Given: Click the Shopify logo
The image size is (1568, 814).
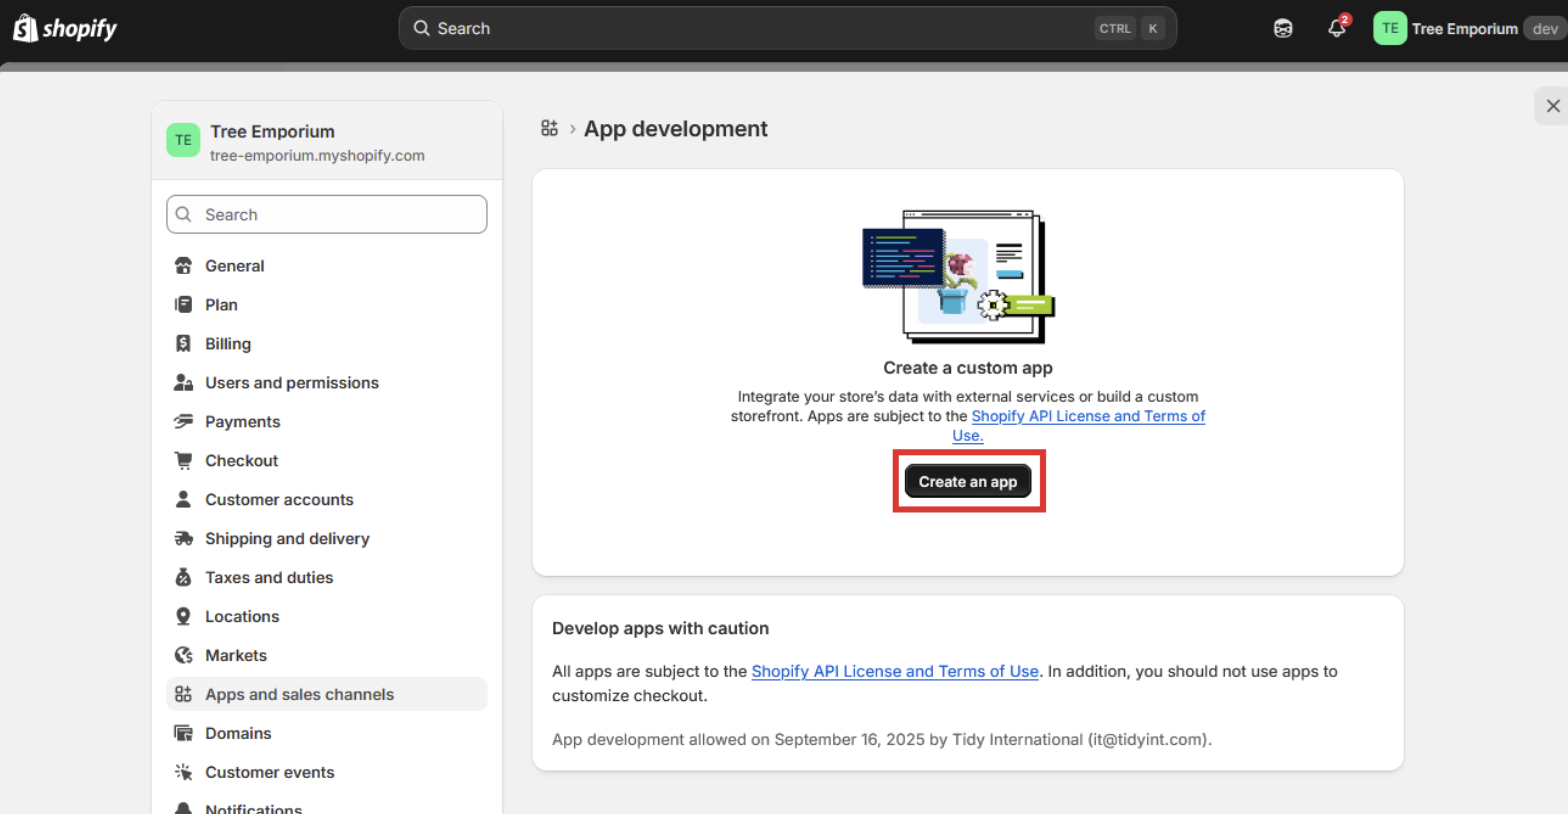Looking at the screenshot, I should [65, 28].
